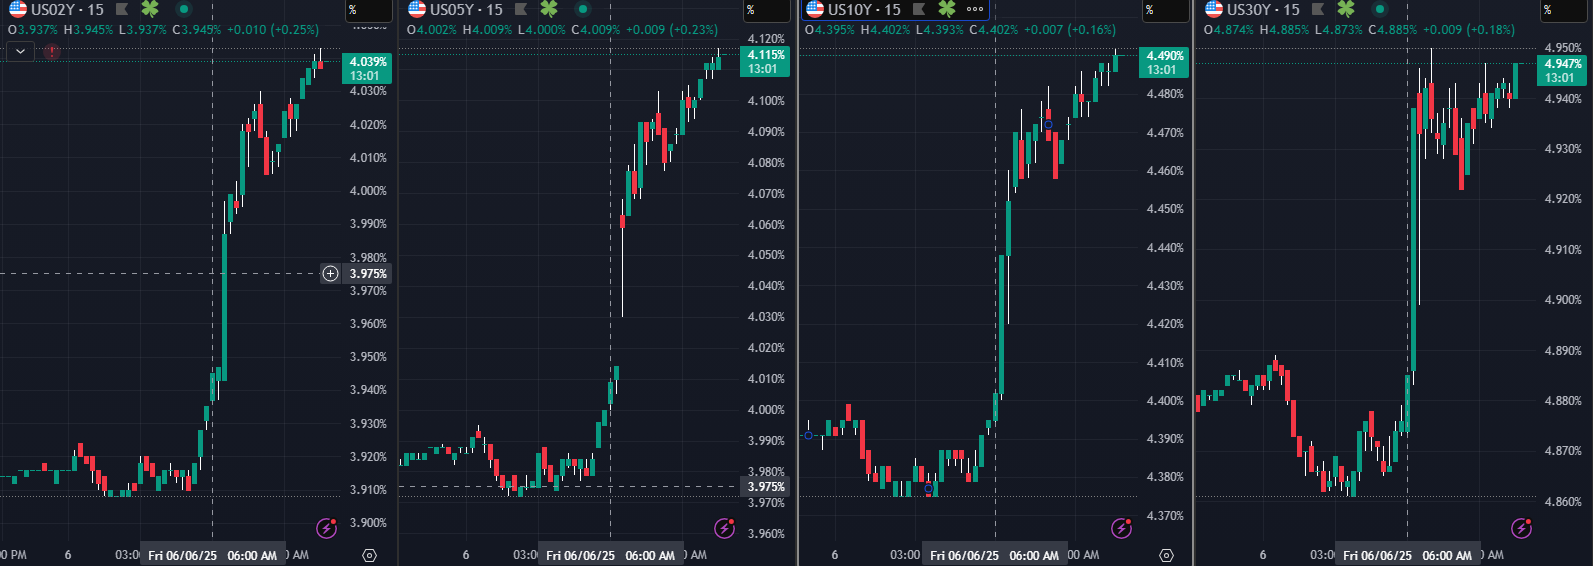Toggle the green market status dot on US05Y
Screen dimensions: 1593x566
[x=582, y=10]
